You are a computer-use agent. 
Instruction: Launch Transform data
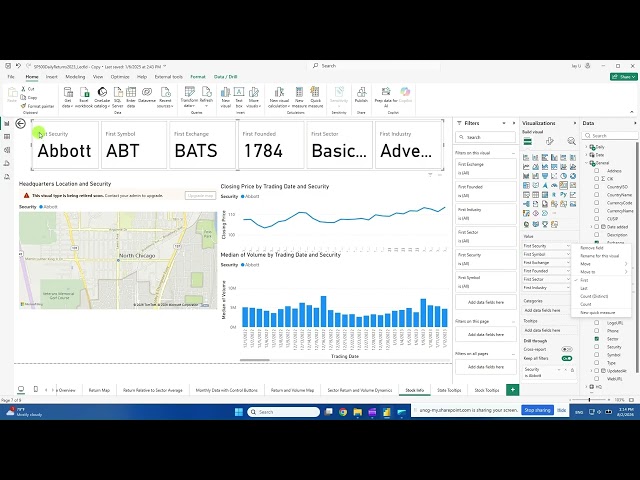tap(189, 97)
